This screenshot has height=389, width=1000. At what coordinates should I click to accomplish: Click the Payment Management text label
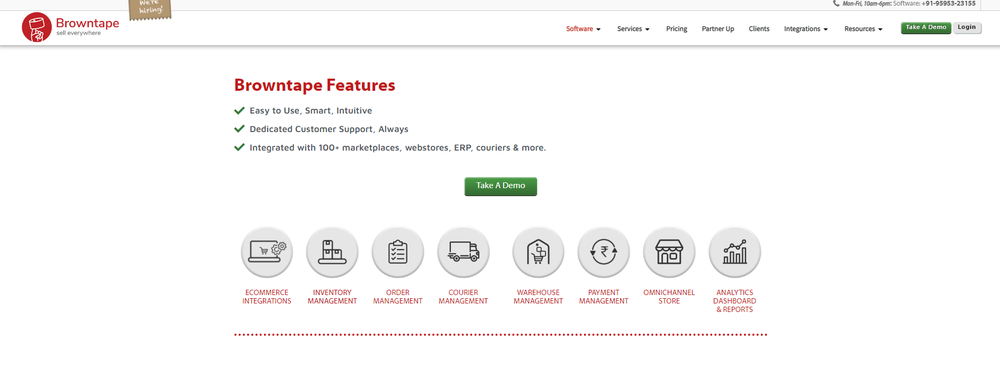pos(603,297)
